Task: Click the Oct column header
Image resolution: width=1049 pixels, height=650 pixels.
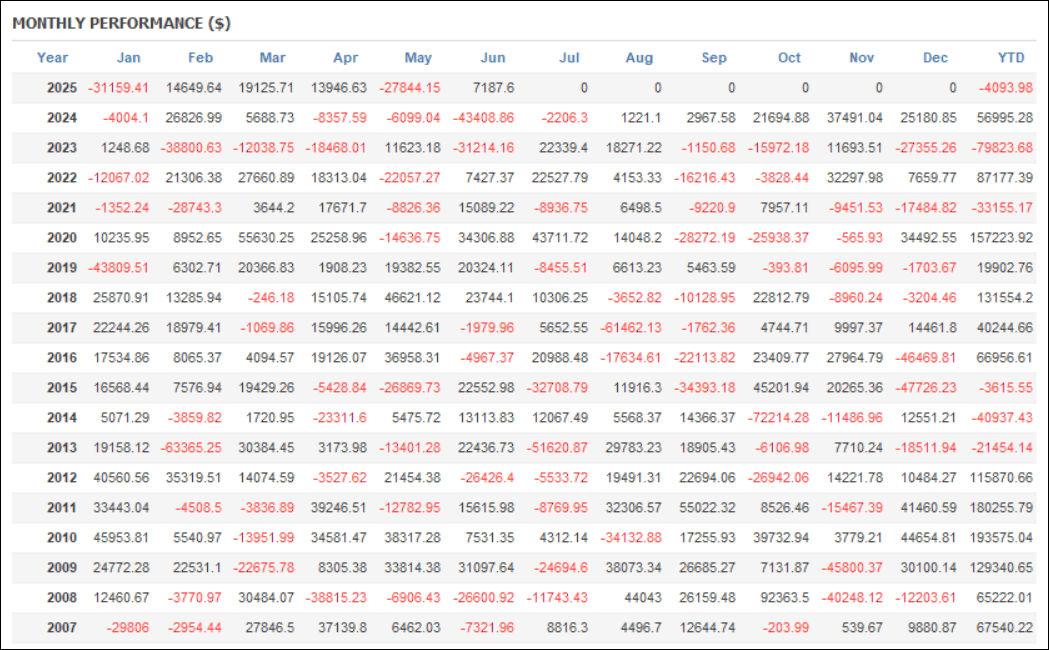Action: [789, 58]
